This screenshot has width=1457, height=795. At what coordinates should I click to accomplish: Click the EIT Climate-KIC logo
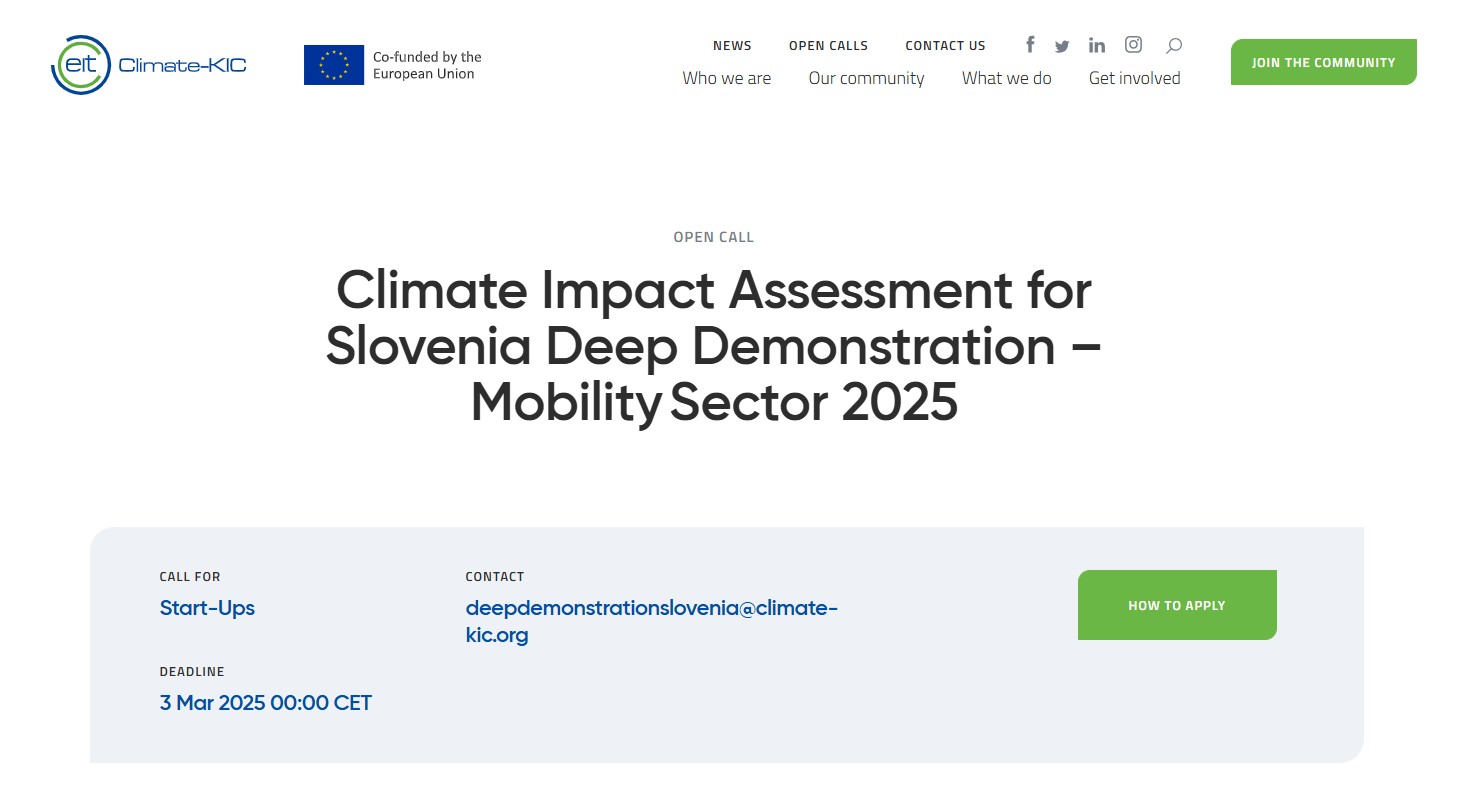tap(148, 65)
